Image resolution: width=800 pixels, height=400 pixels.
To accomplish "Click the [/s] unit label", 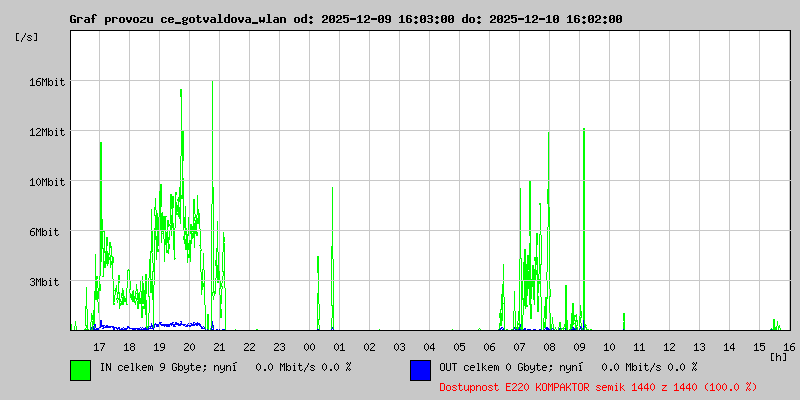I will click(x=27, y=37).
